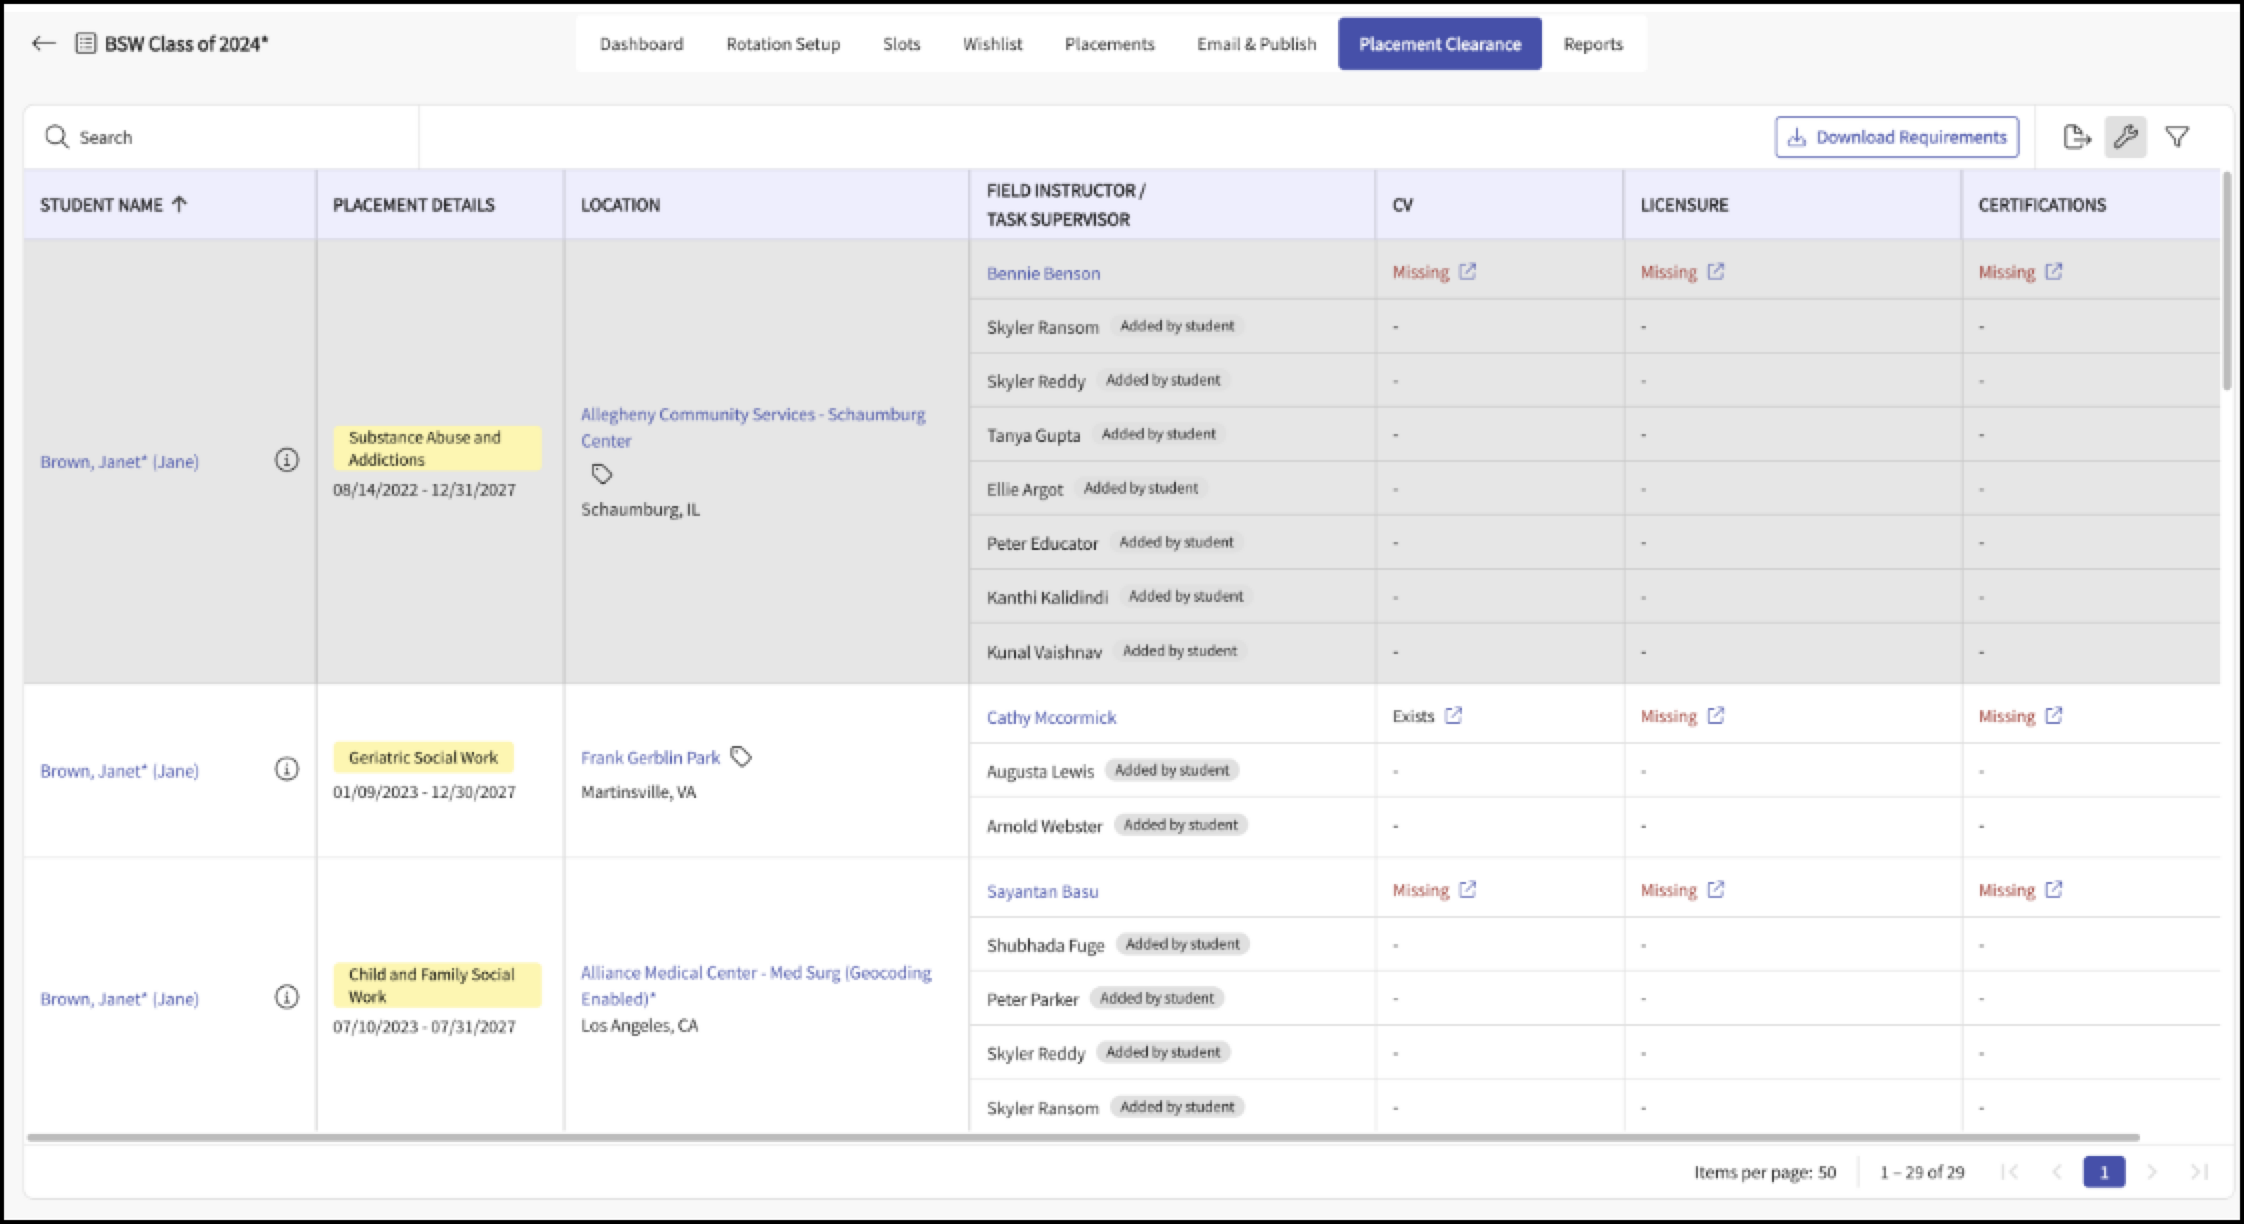Open the export icon next to Download Requirements
Viewport: 2244px width, 1224px height.
[2076, 137]
